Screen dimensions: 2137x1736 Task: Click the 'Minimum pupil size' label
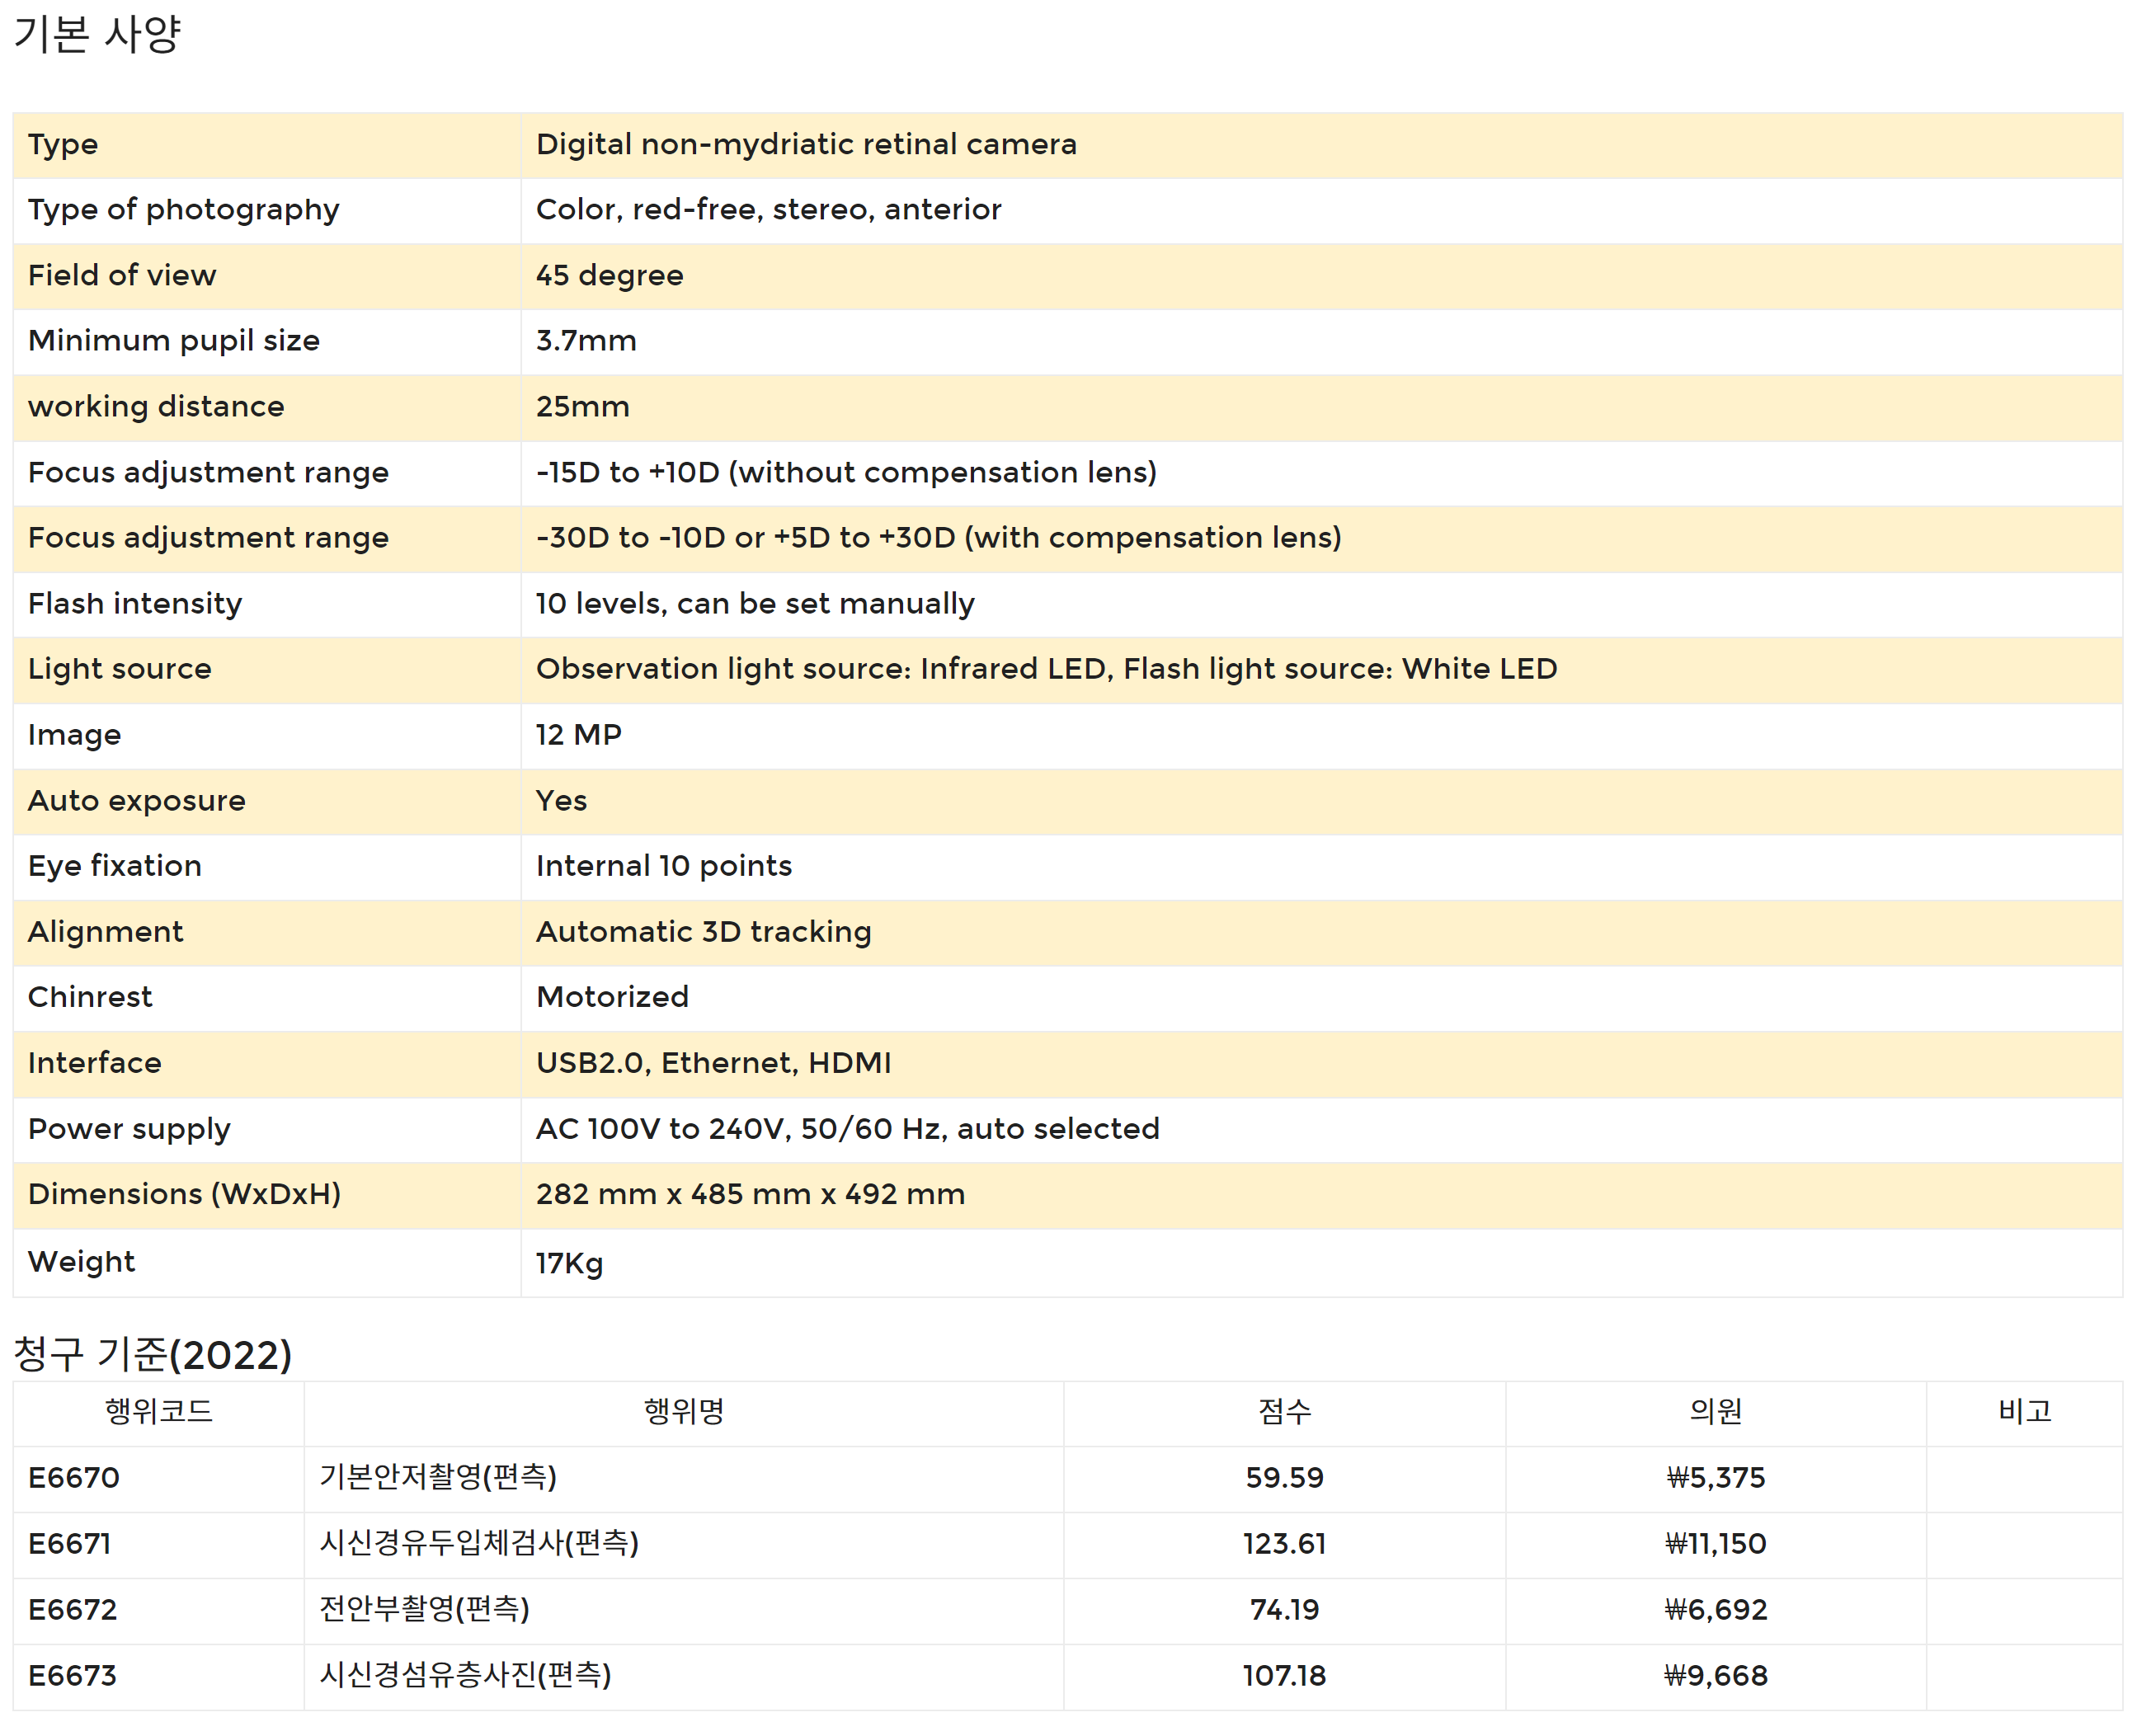click(x=174, y=341)
